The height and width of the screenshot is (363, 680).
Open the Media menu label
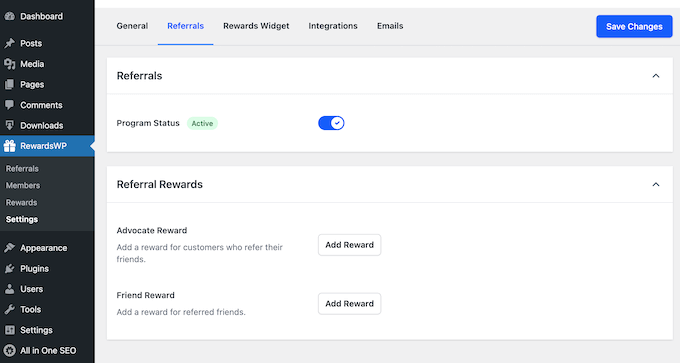click(32, 64)
